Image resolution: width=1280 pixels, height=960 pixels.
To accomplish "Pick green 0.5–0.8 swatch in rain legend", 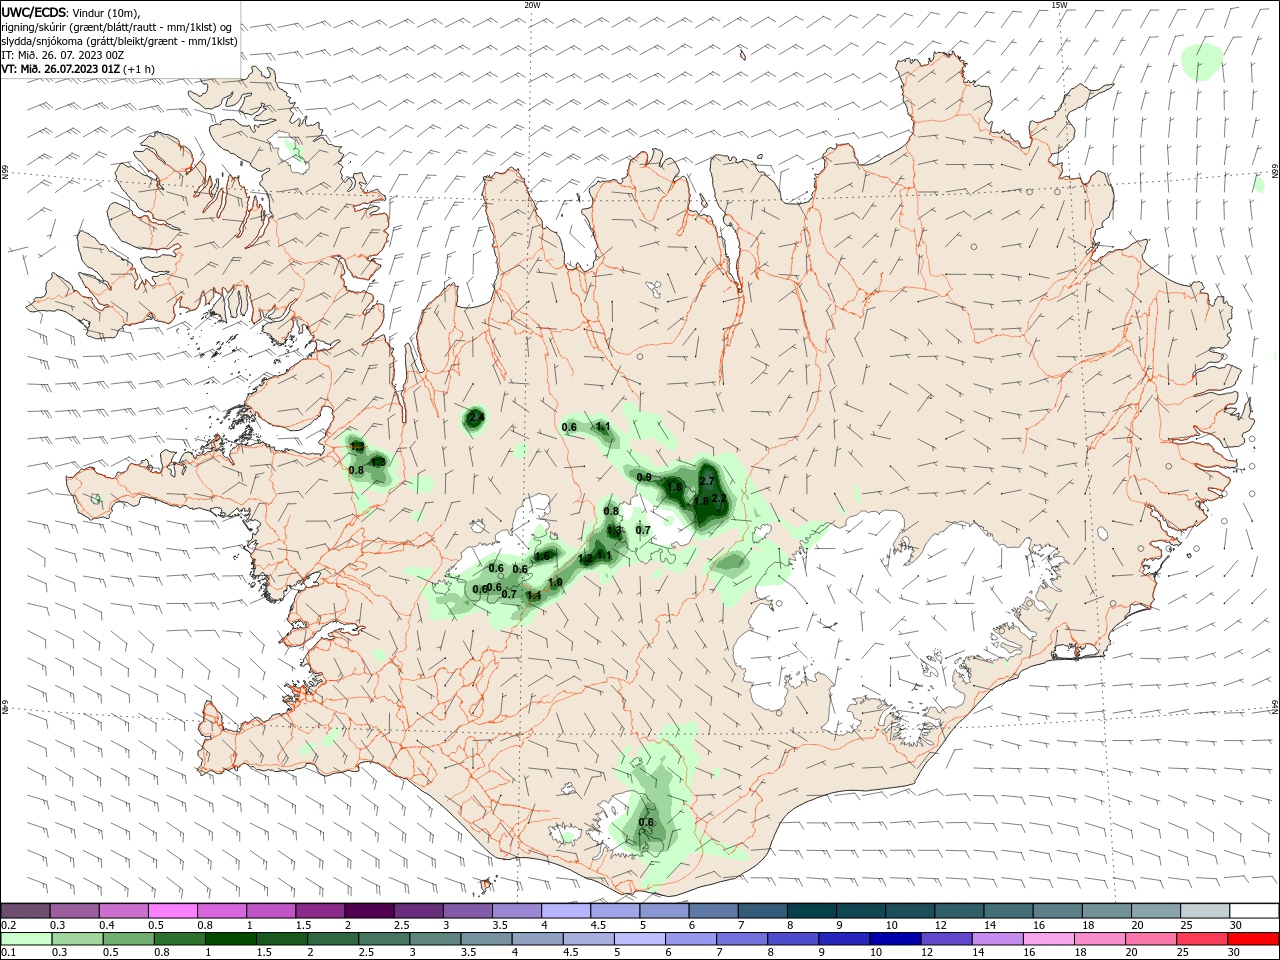I will [x=128, y=939].
